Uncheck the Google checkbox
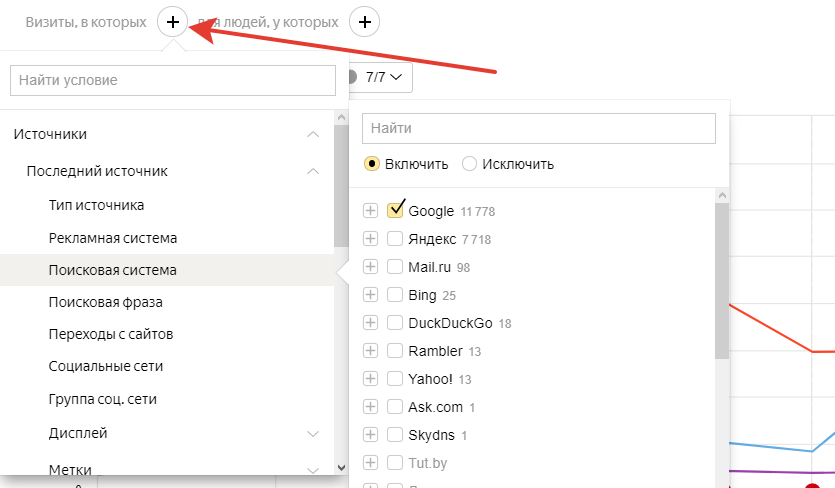This screenshot has width=835, height=488. 395,210
